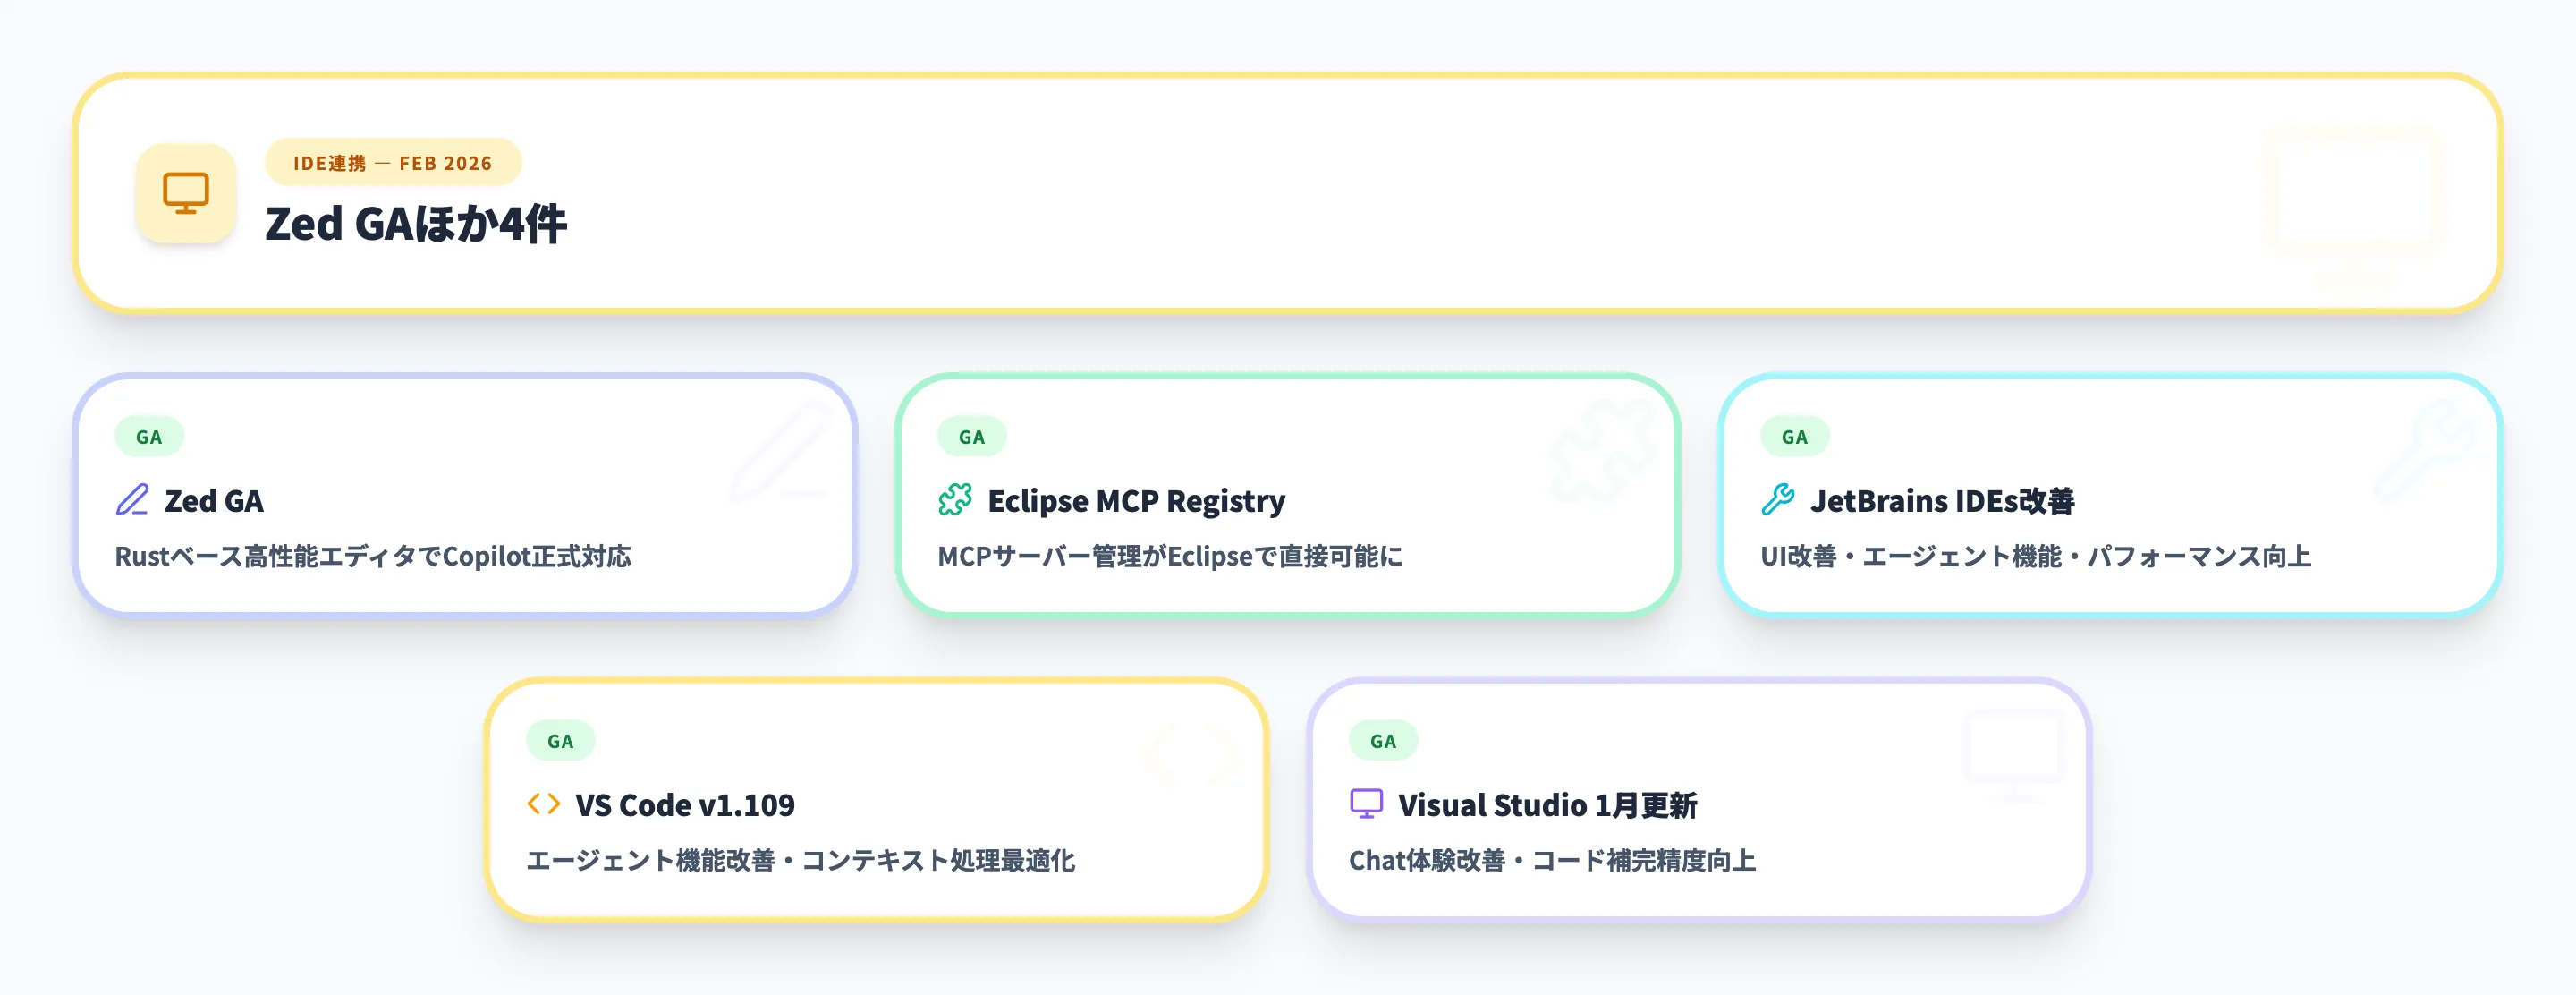Image resolution: width=2576 pixels, height=995 pixels.
Task: Open the Eclipse MCP Registry entry
Action: click(x=1135, y=501)
